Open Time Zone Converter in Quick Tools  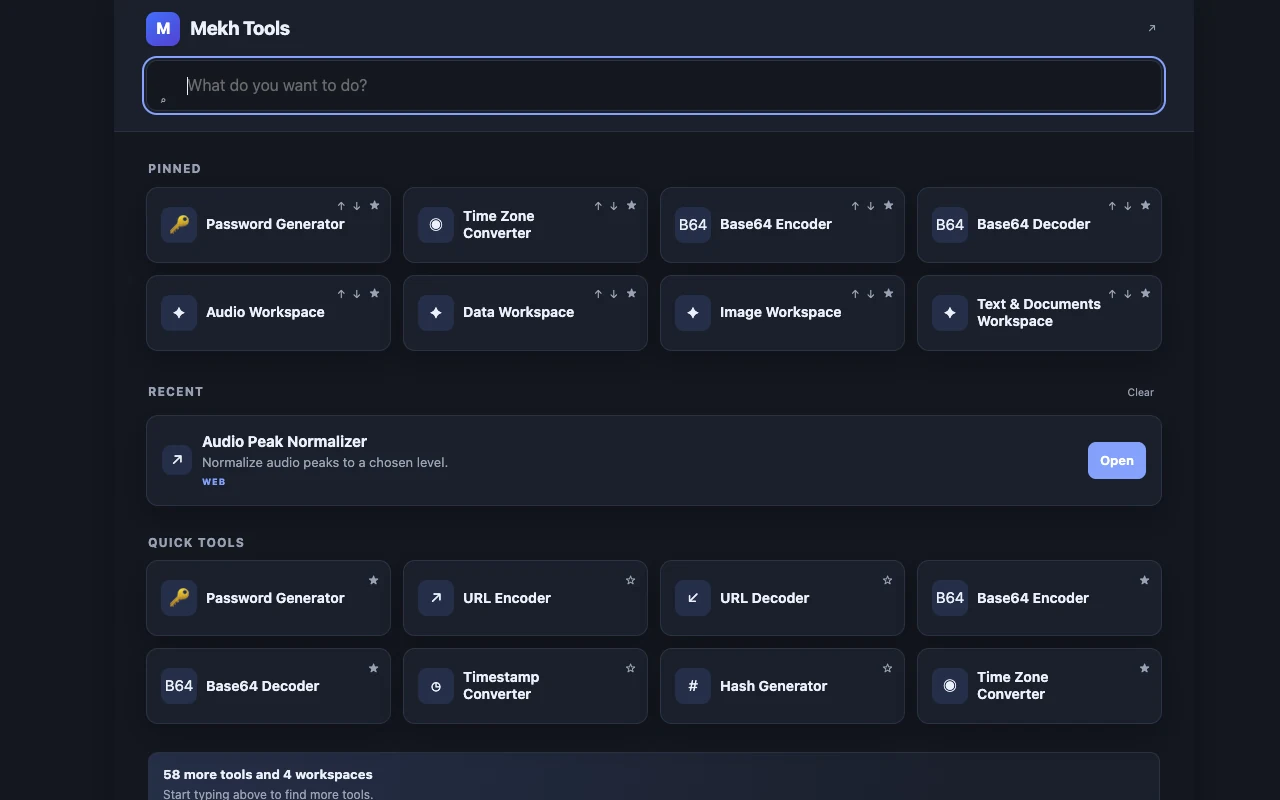coord(1039,686)
